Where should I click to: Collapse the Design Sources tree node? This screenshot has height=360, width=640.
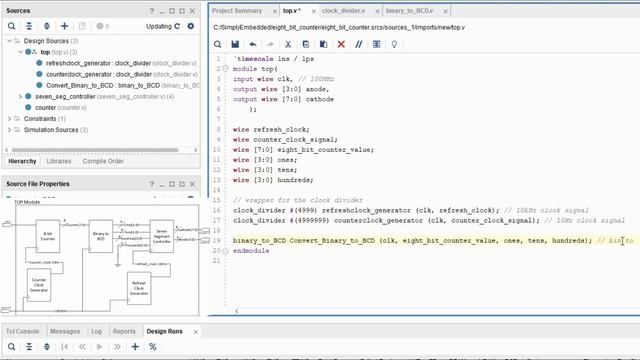coord(9,41)
